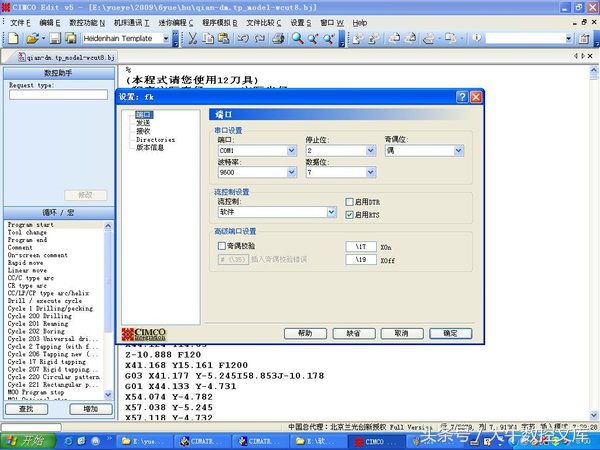The height and width of the screenshot is (450, 600).
Task: Click the 缺省 button
Action: pyautogui.click(x=354, y=333)
